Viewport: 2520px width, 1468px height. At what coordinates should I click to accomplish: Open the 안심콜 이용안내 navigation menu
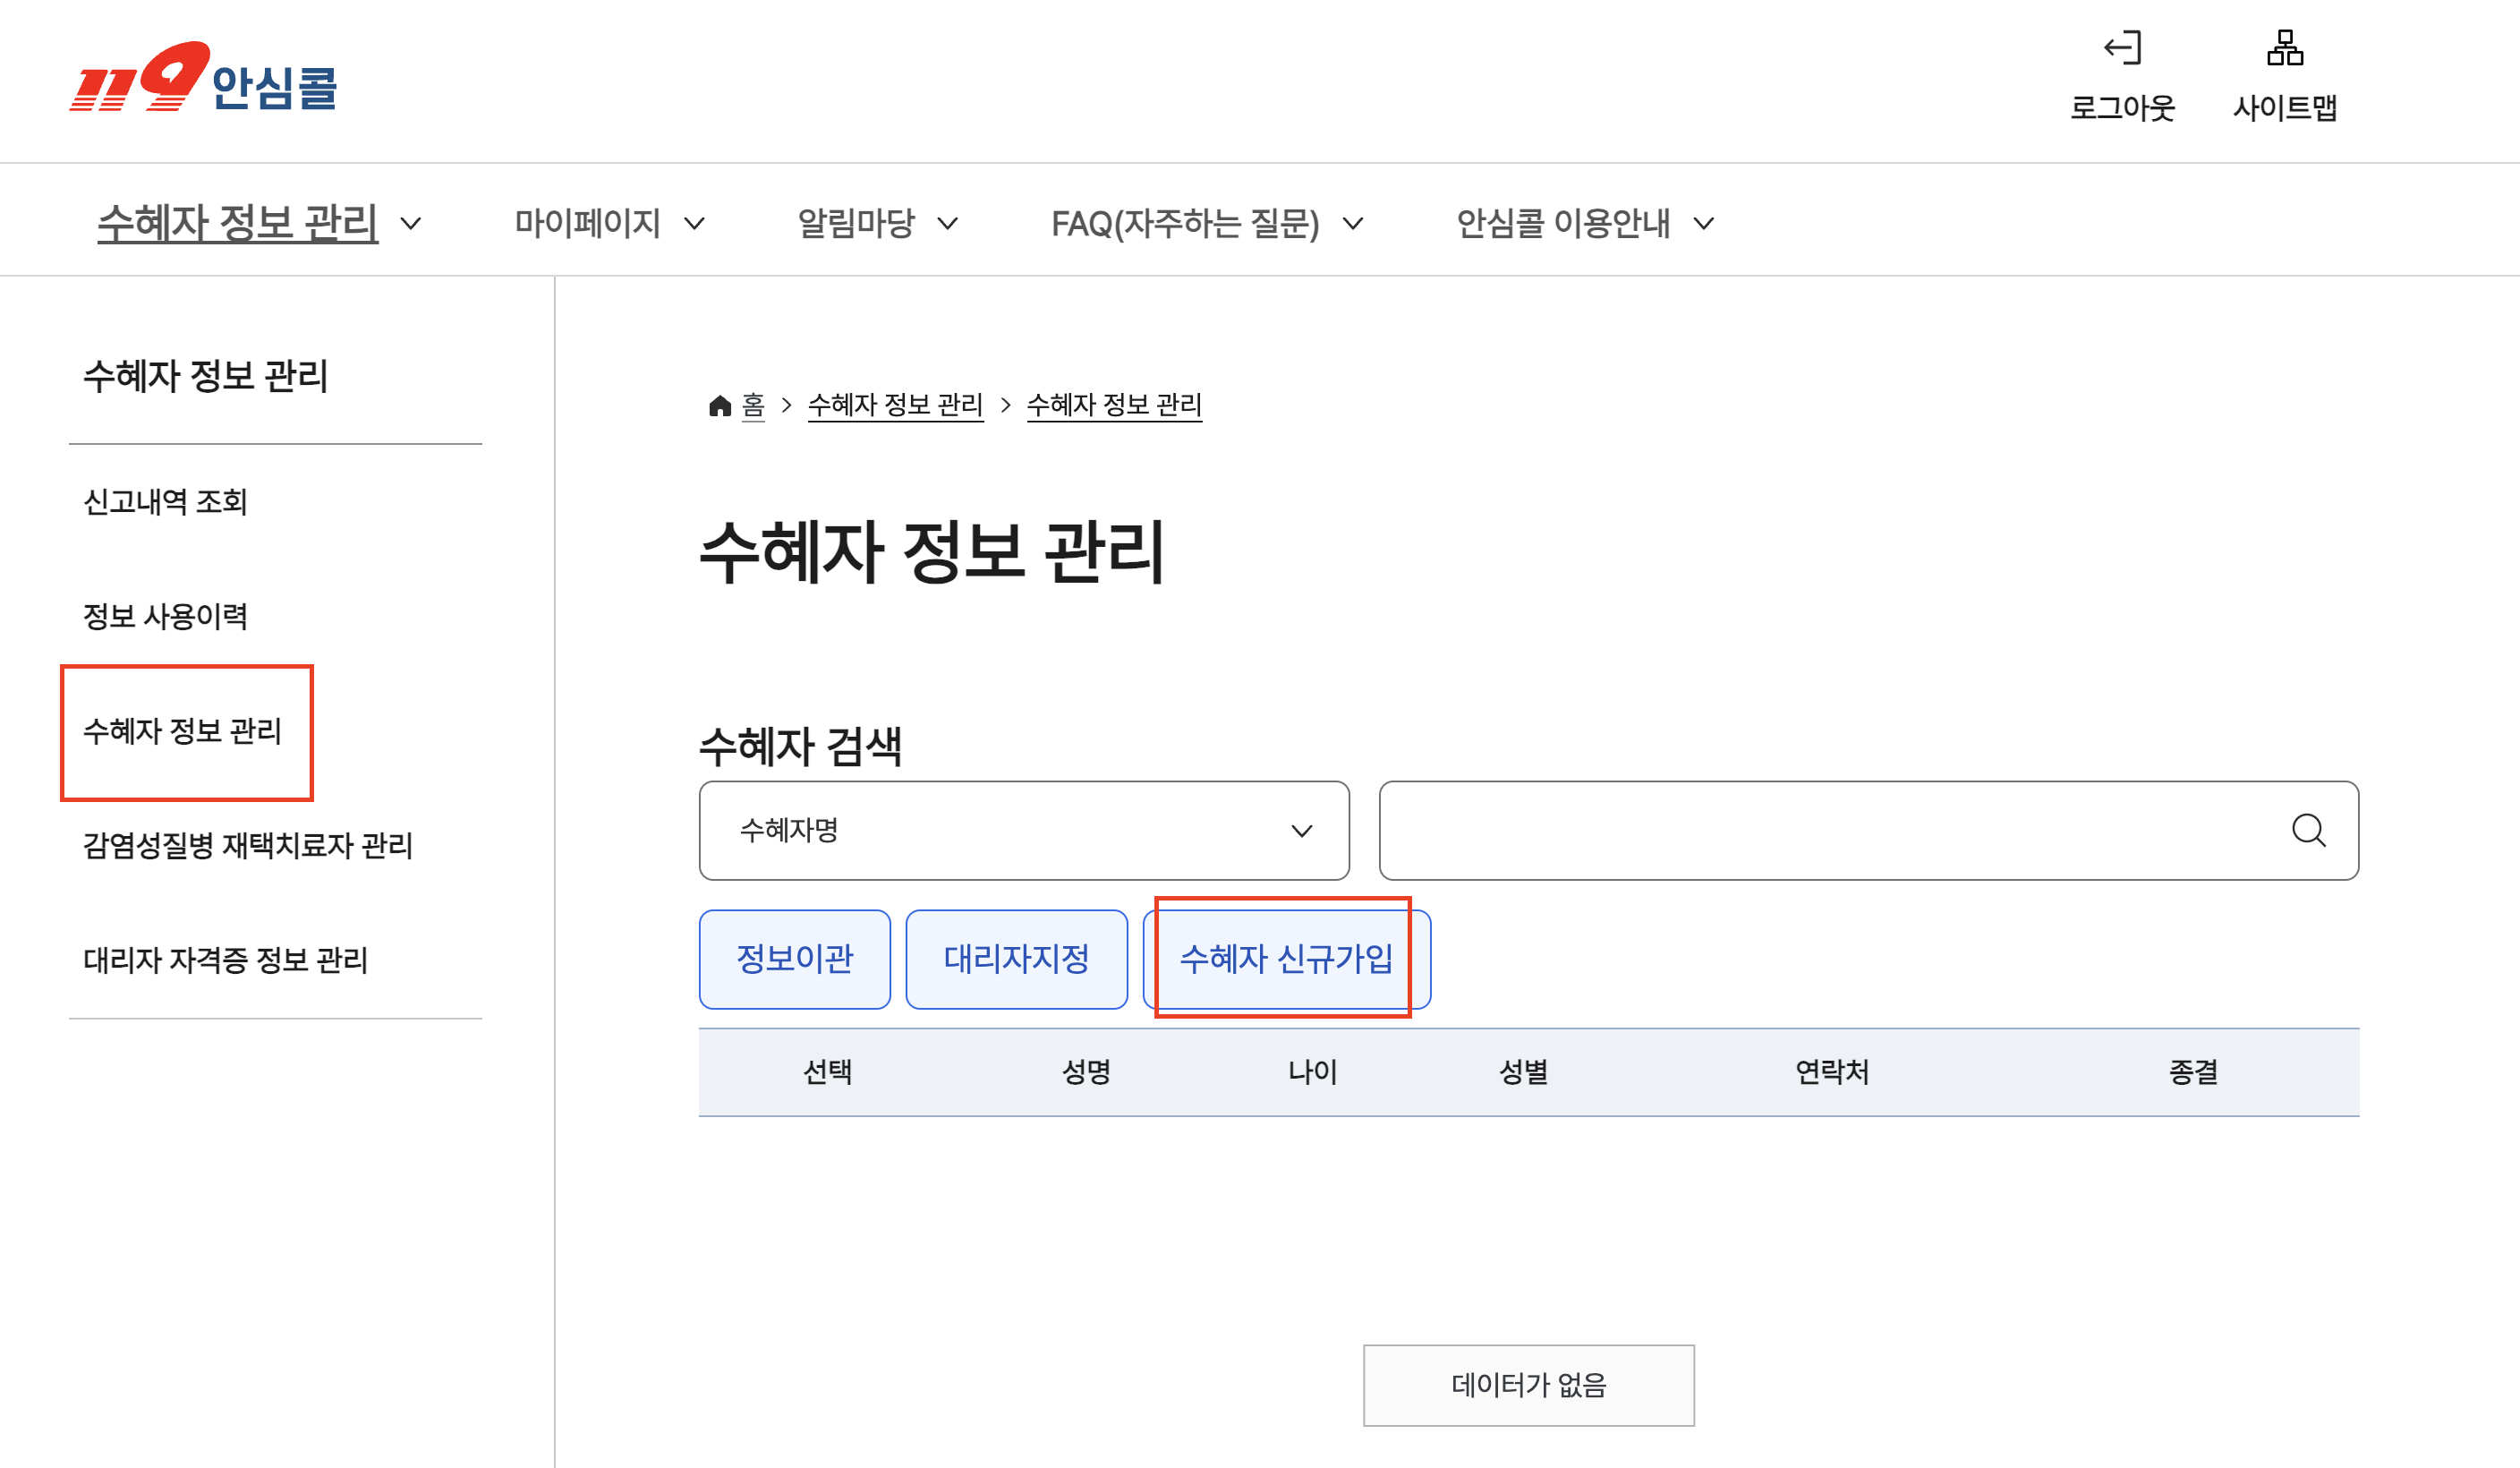(x=1563, y=222)
